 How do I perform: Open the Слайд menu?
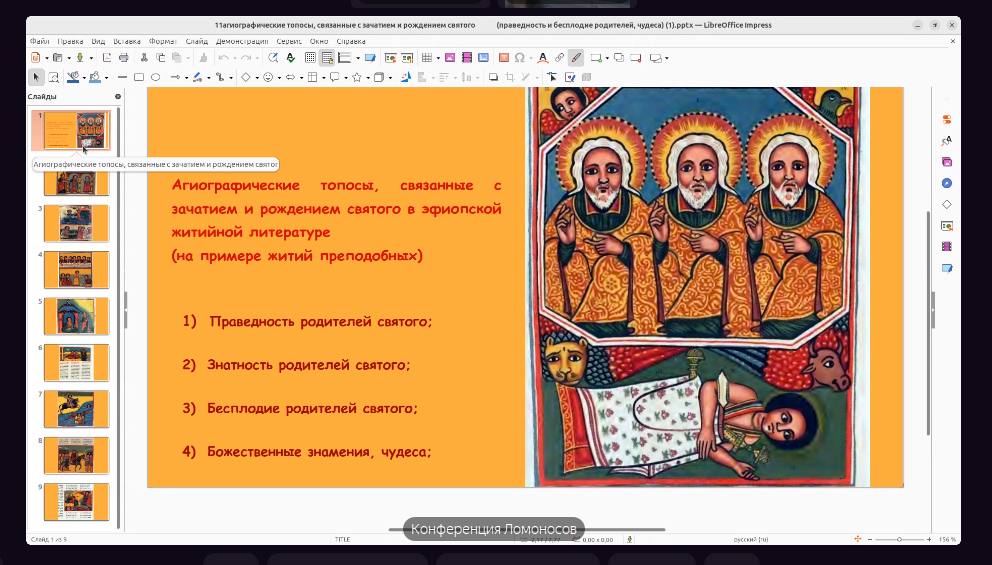pyautogui.click(x=197, y=41)
